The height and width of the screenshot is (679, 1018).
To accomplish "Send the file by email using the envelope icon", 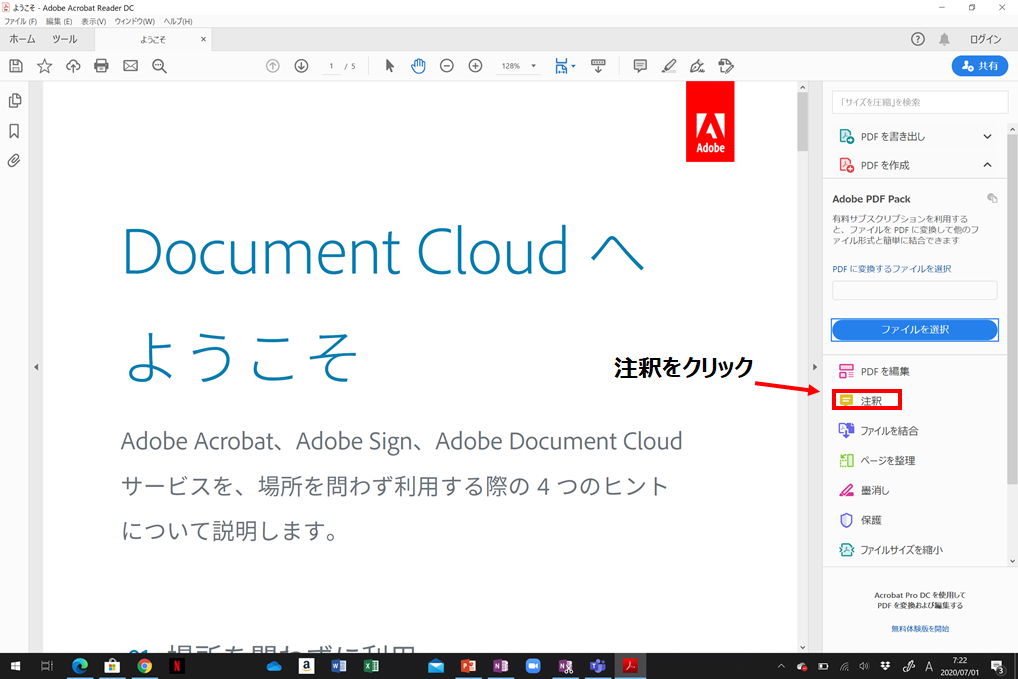I will coord(130,66).
